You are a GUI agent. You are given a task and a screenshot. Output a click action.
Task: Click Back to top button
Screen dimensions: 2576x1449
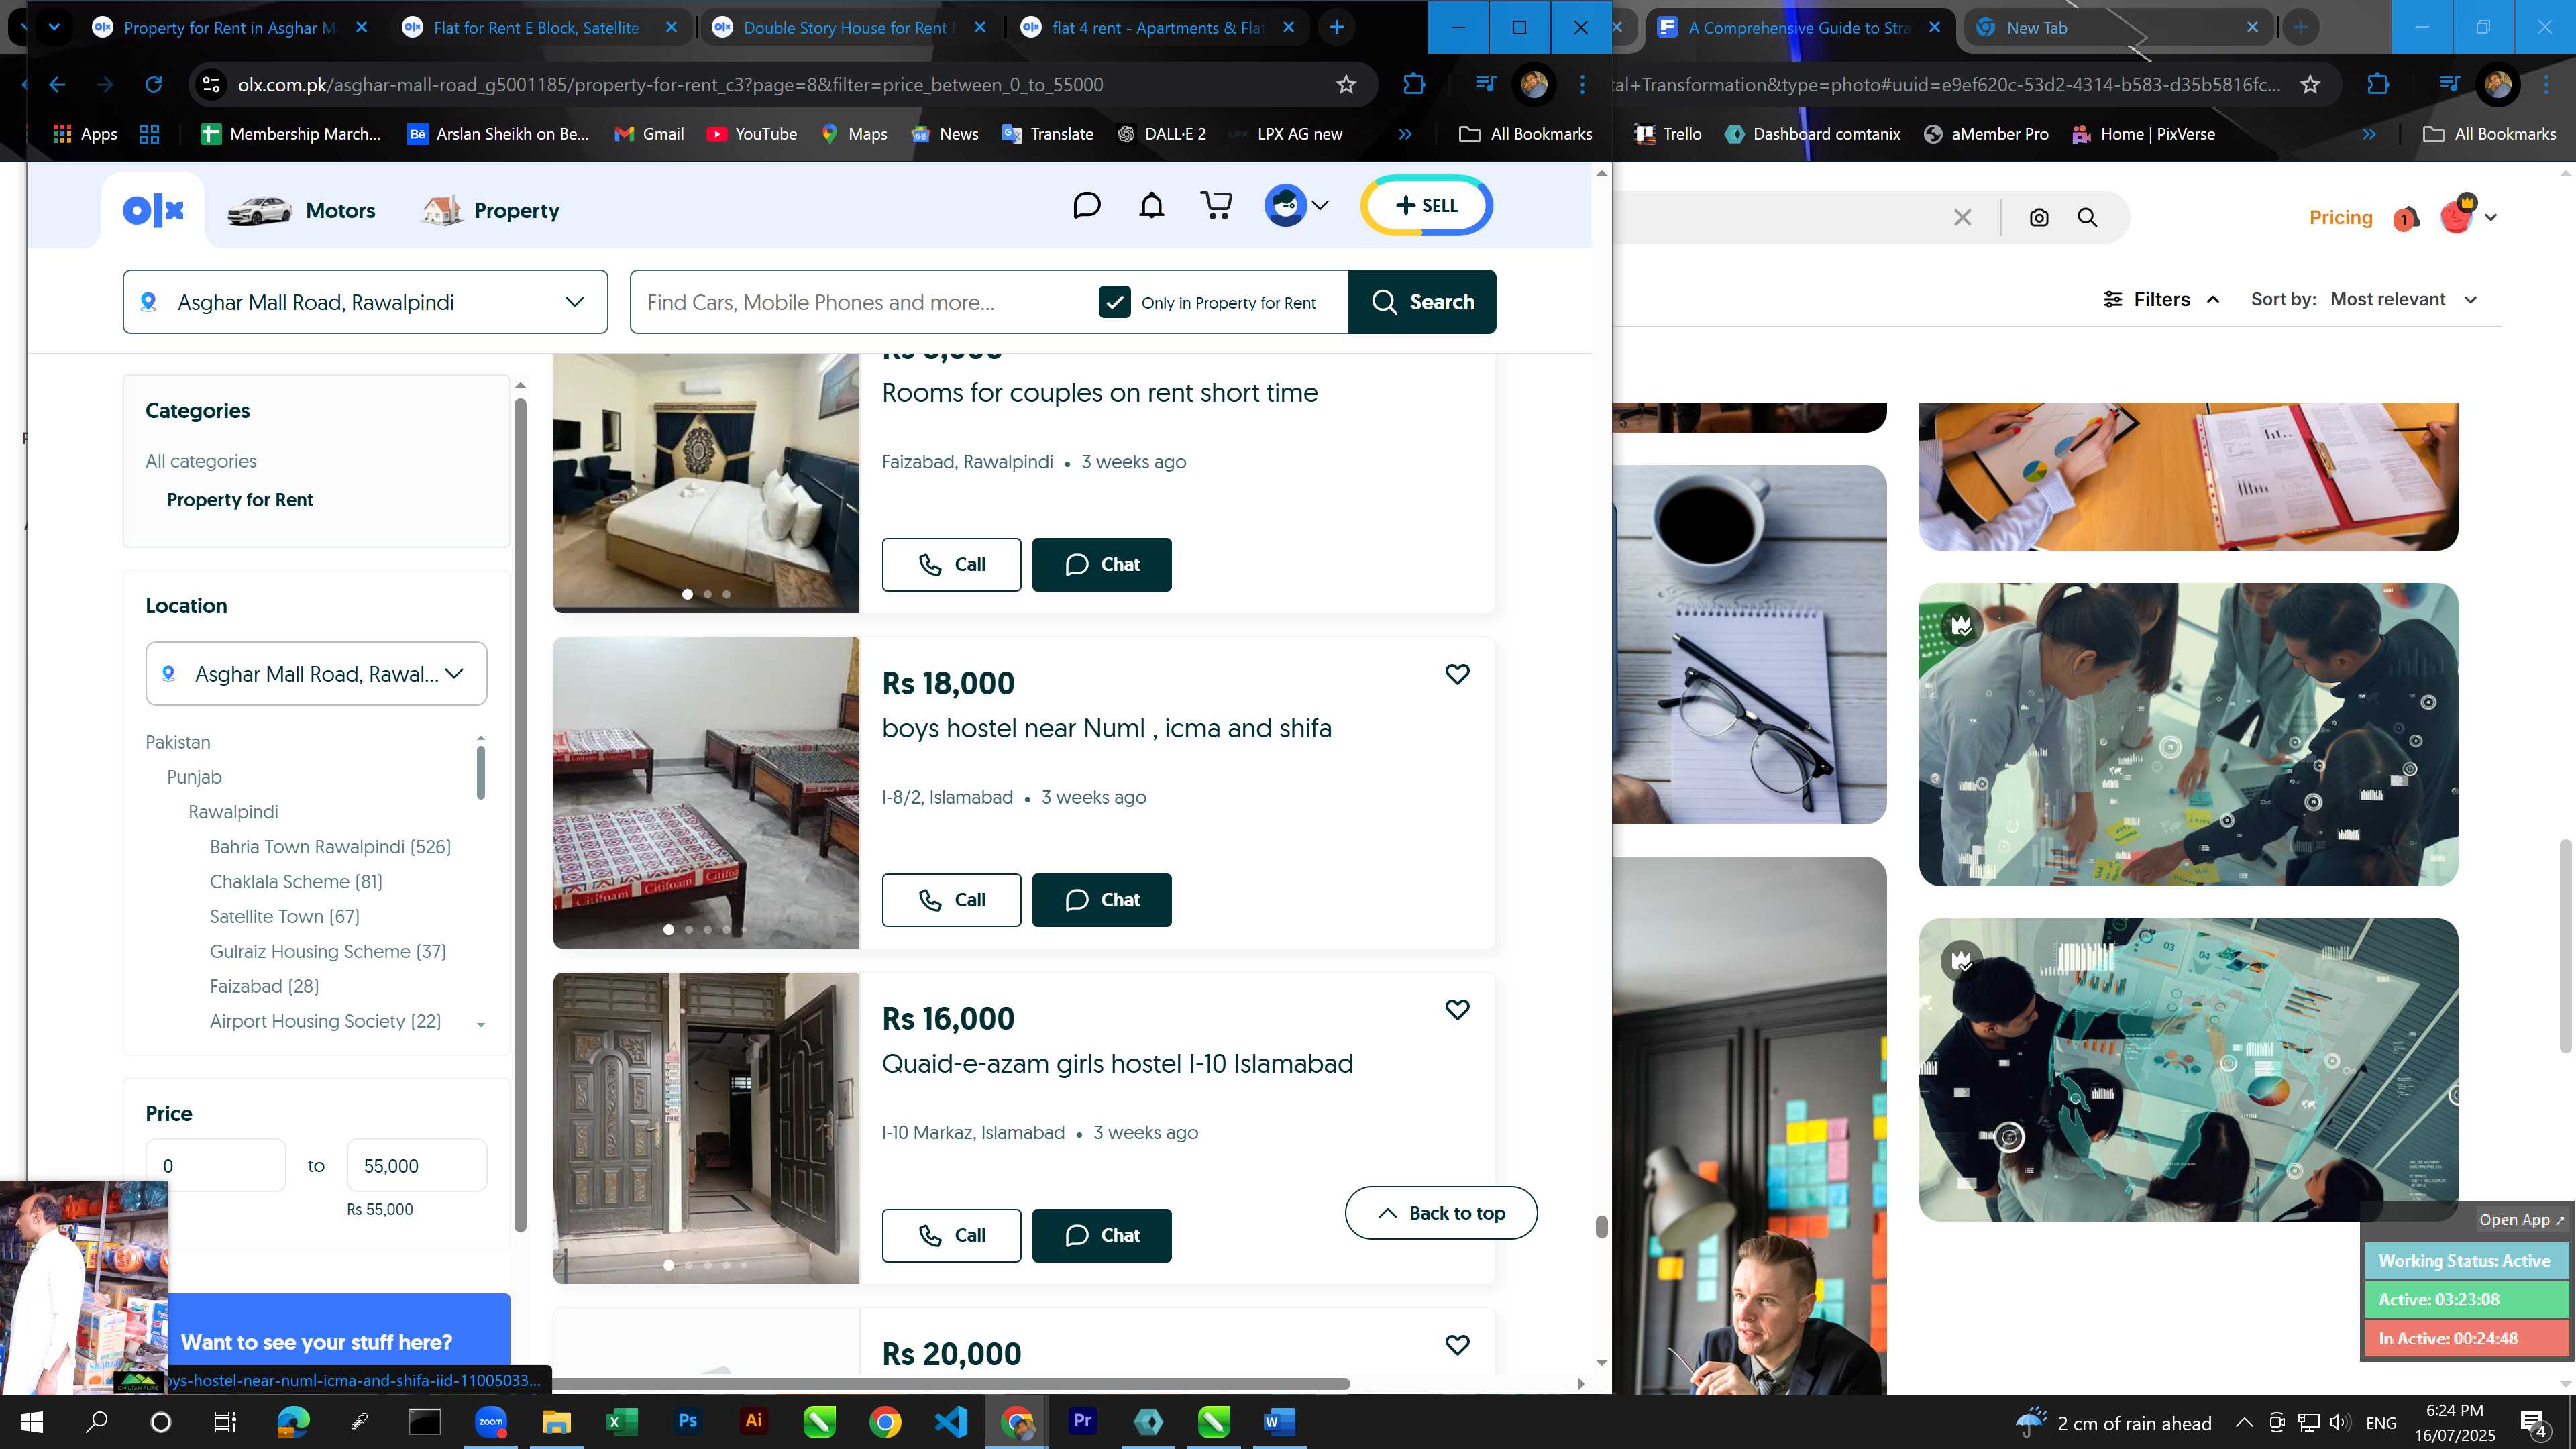coord(1441,1213)
